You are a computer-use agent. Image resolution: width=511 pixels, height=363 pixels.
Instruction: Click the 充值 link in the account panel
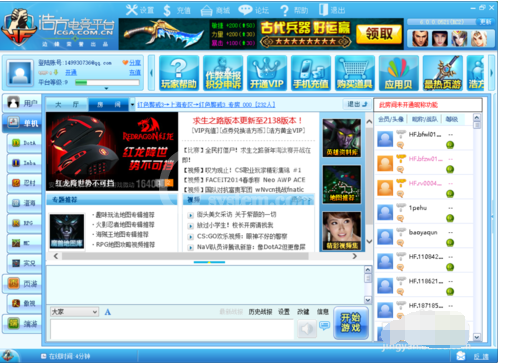click(x=135, y=72)
